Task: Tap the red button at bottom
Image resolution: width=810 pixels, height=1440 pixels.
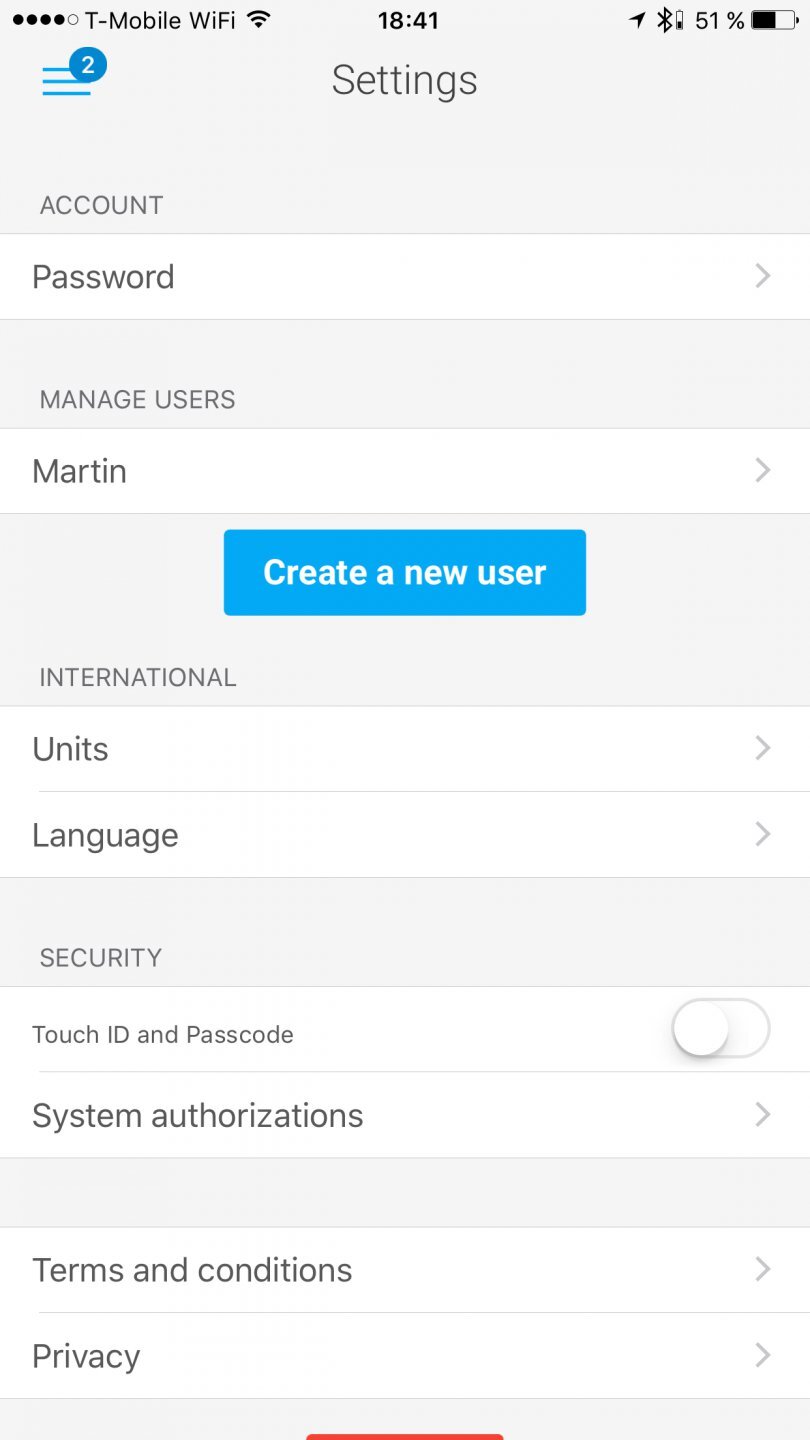Action: tap(404, 1436)
